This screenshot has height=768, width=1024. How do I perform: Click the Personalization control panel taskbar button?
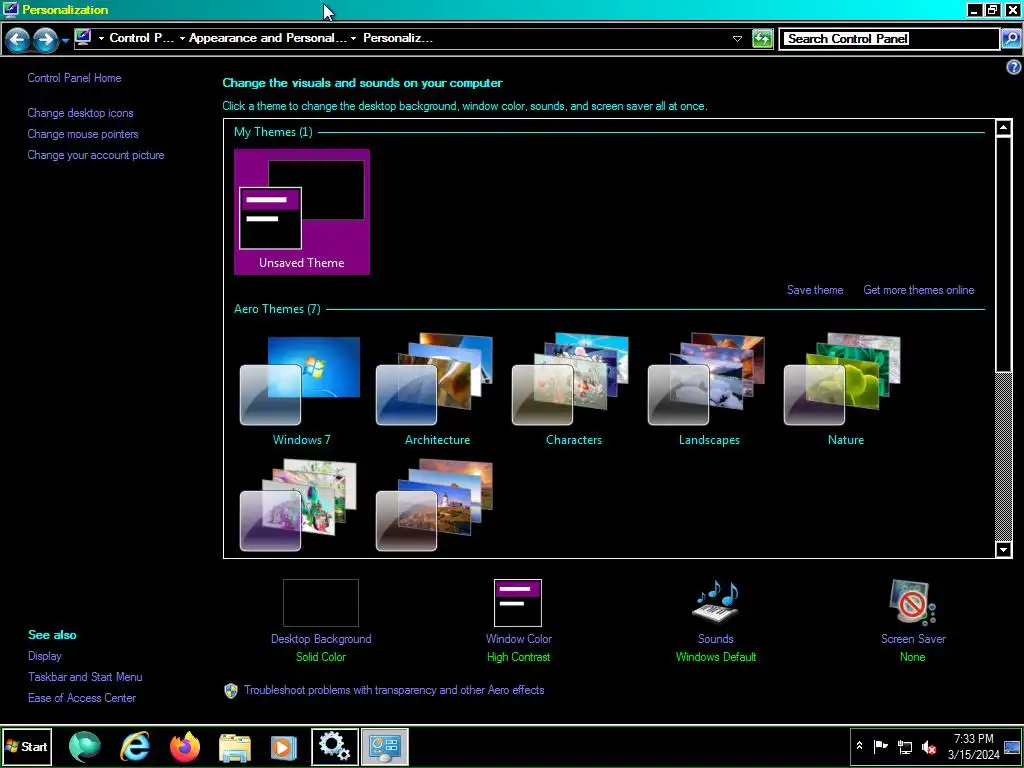tap(385, 747)
